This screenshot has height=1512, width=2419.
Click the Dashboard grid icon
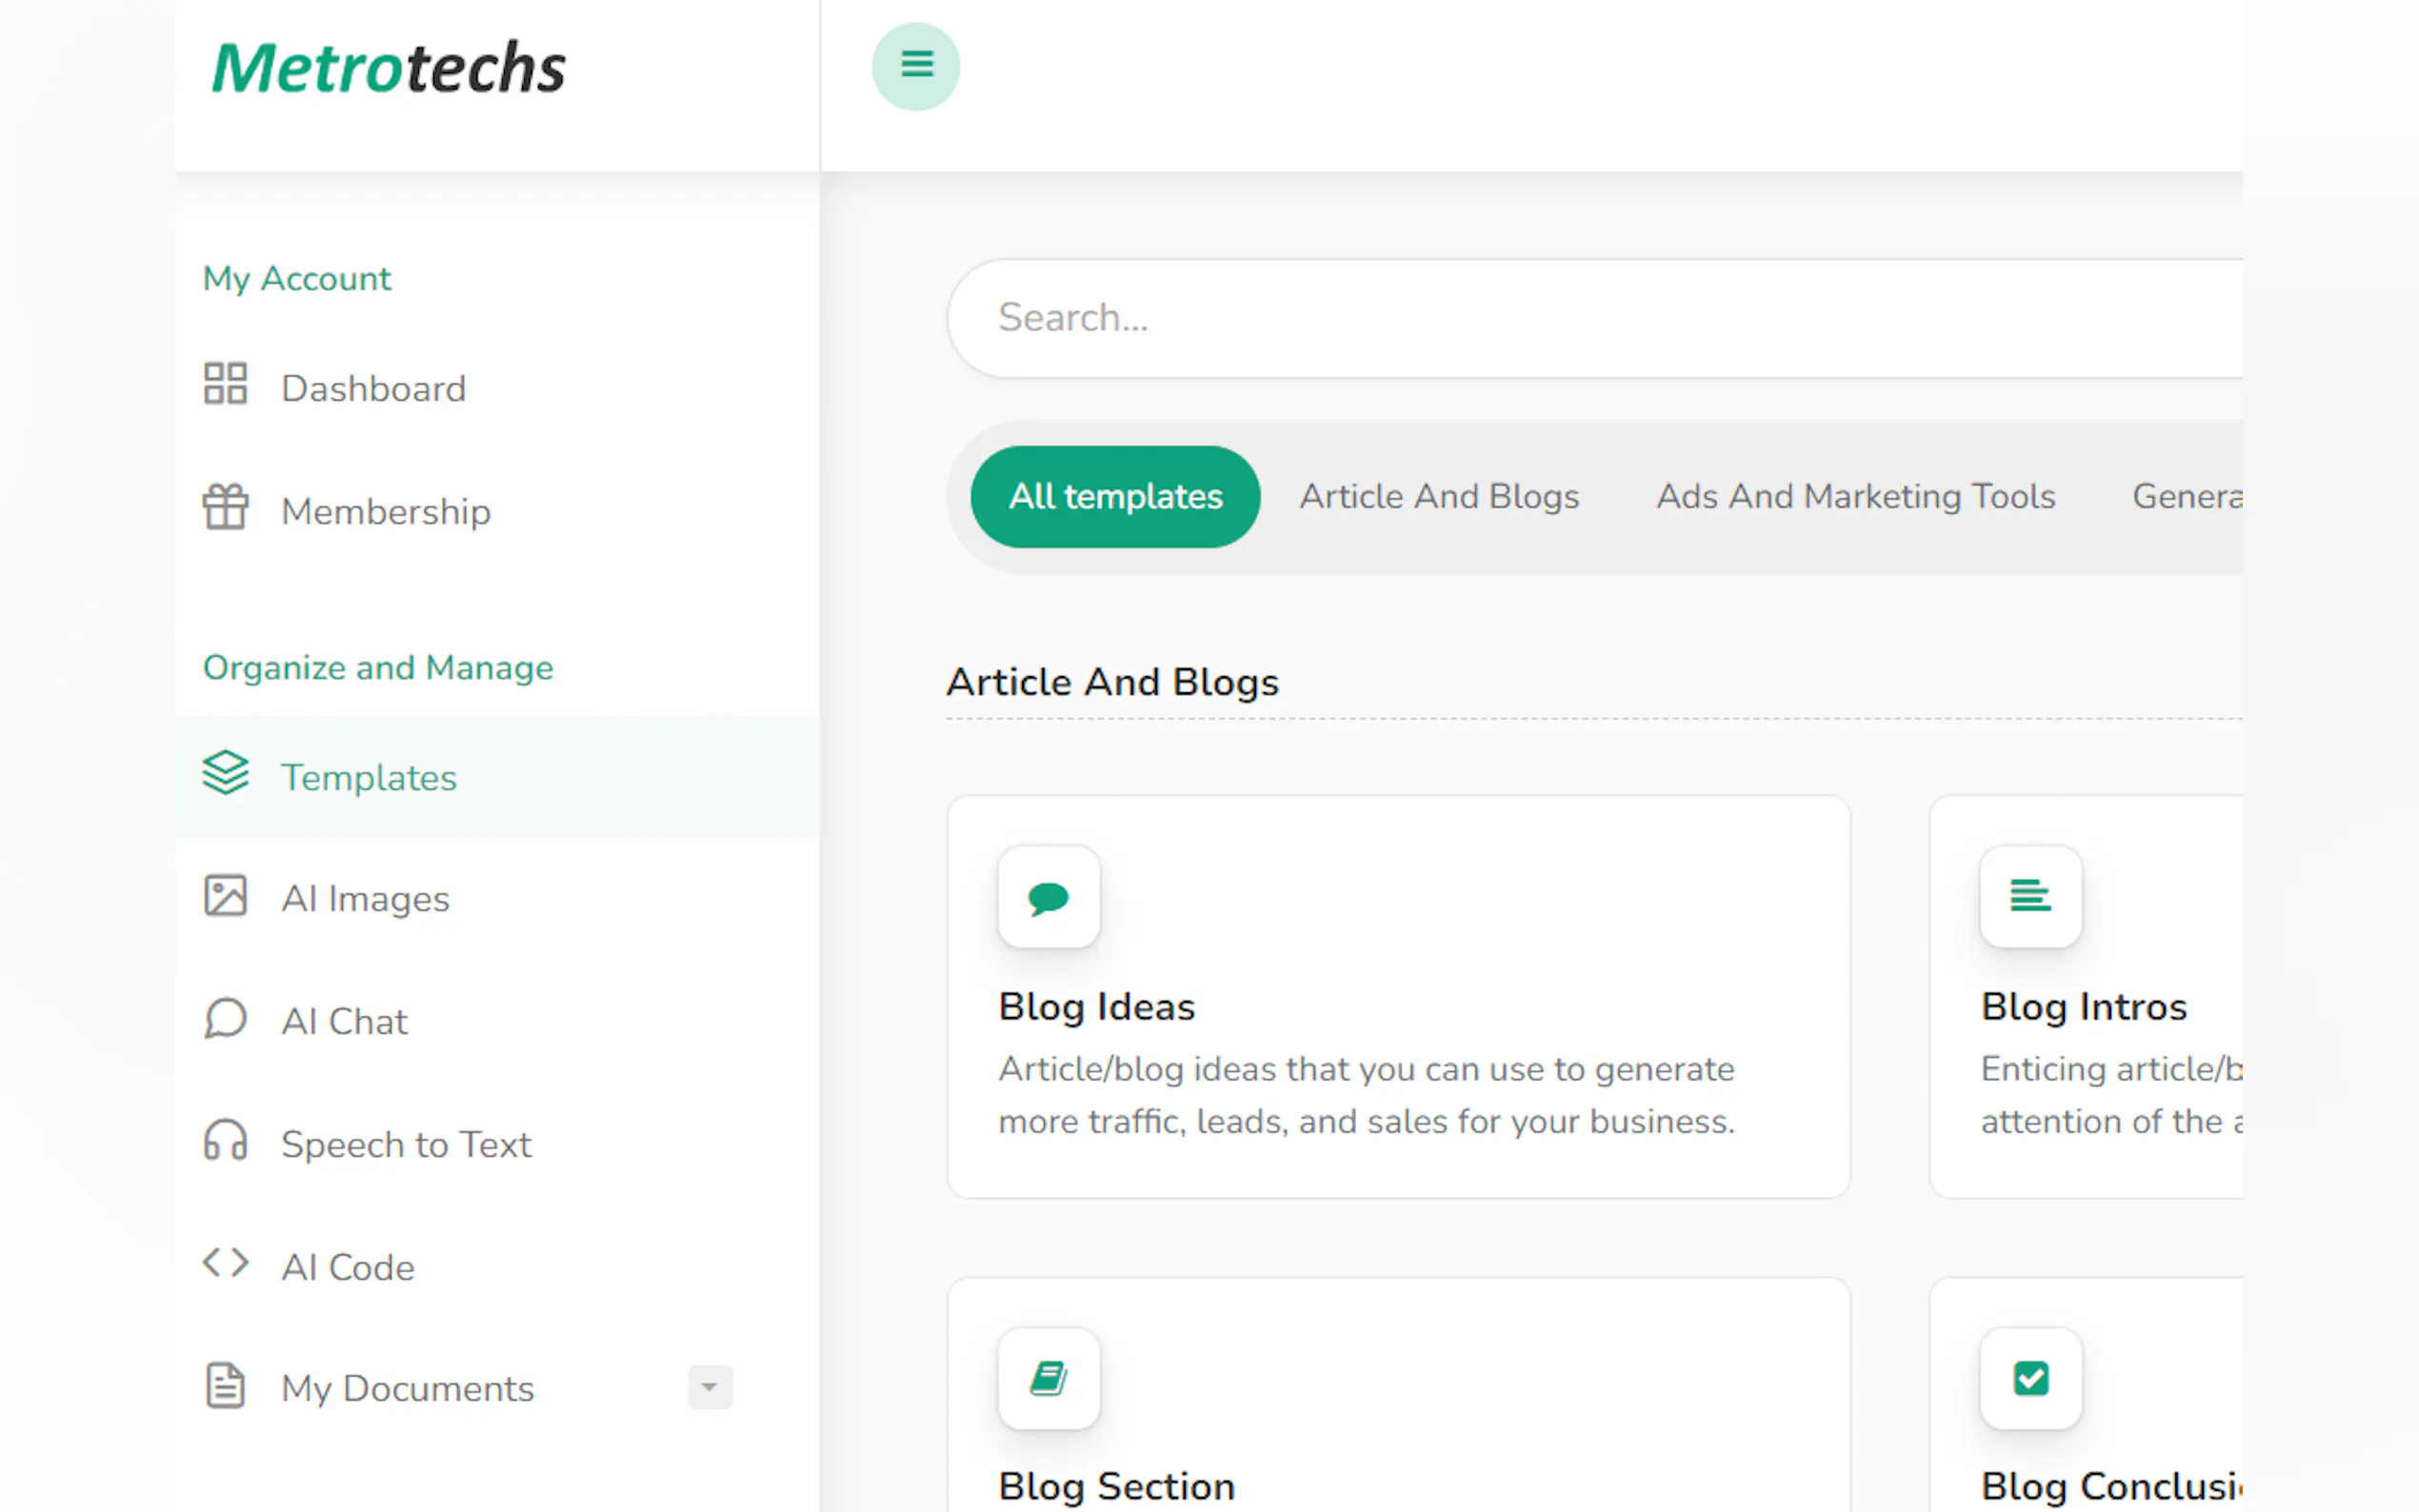(225, 384)
